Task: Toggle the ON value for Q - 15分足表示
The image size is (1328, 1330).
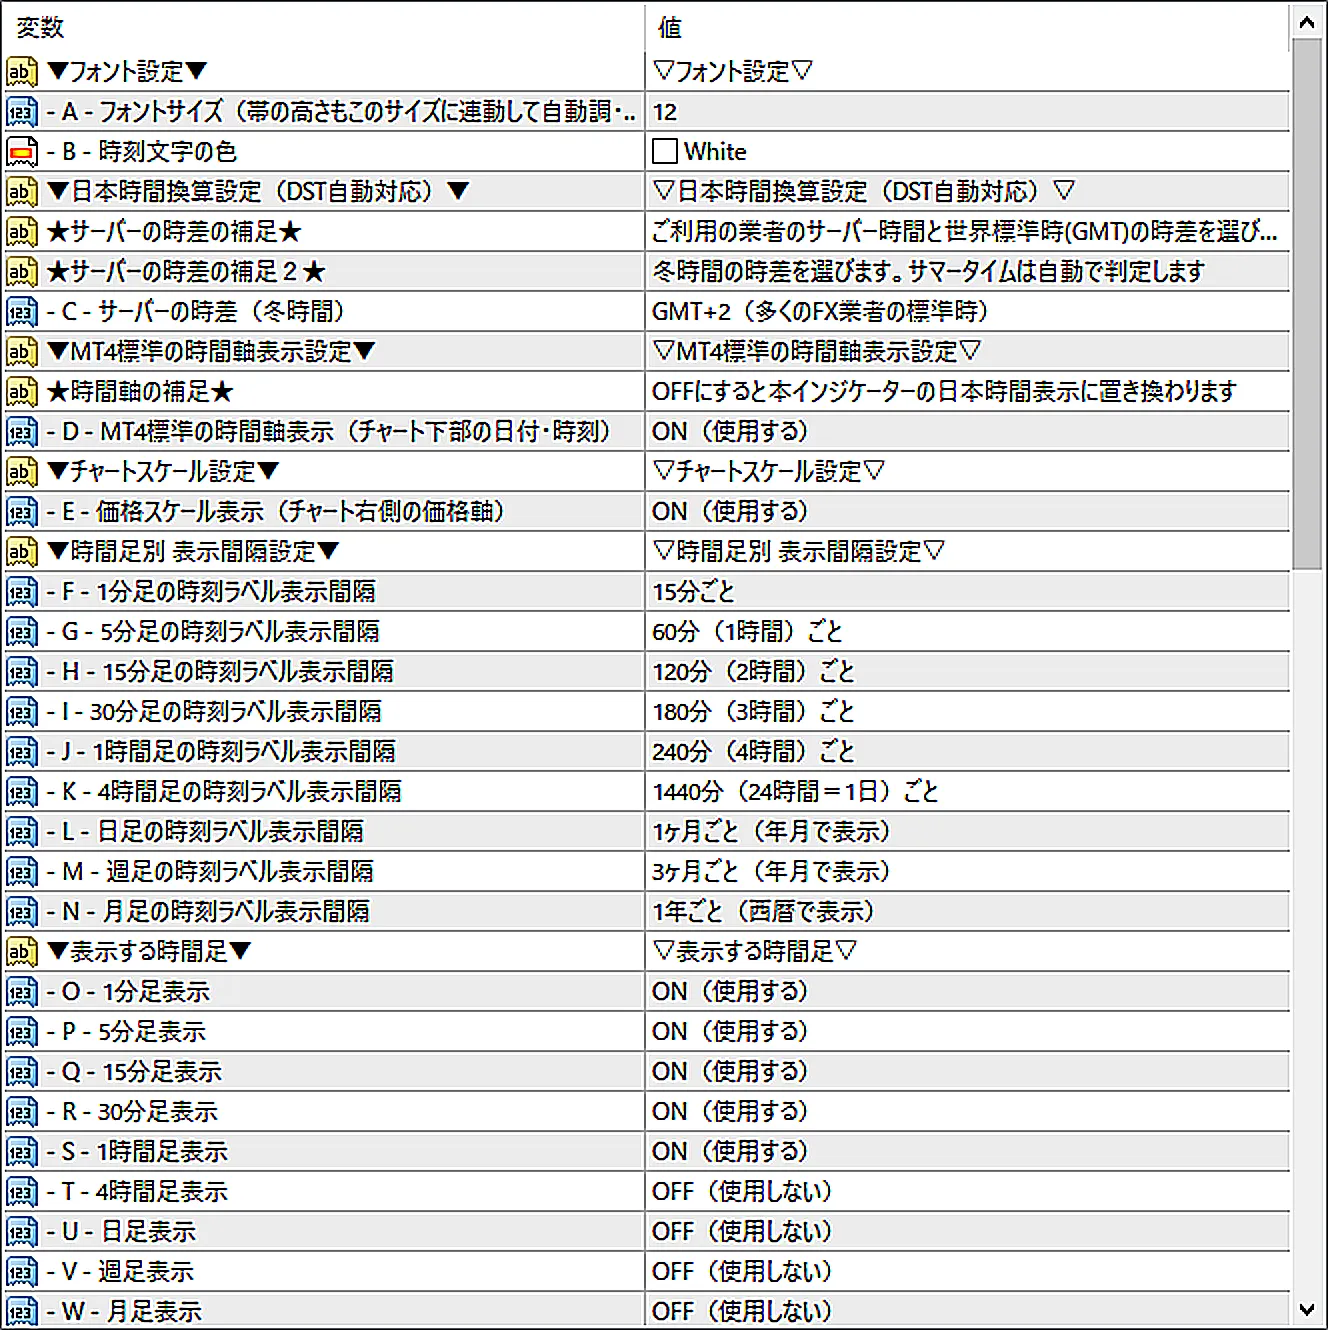Action: click(x=967, y=1072)
